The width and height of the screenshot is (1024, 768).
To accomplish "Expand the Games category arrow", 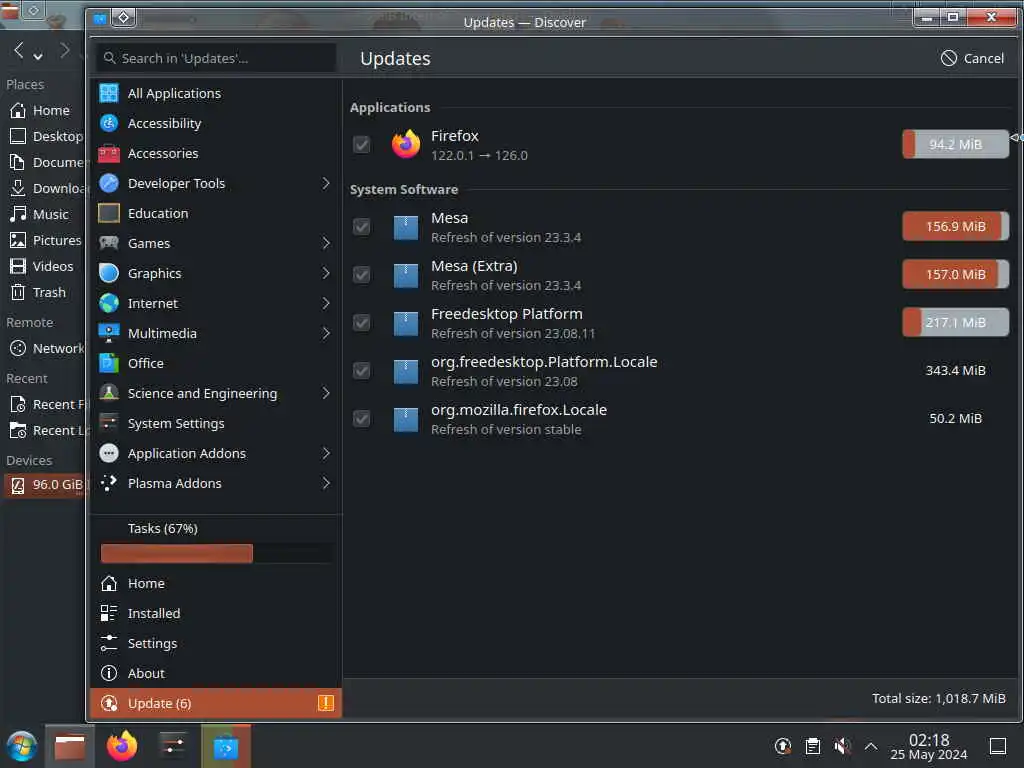I will pos(326,244).
